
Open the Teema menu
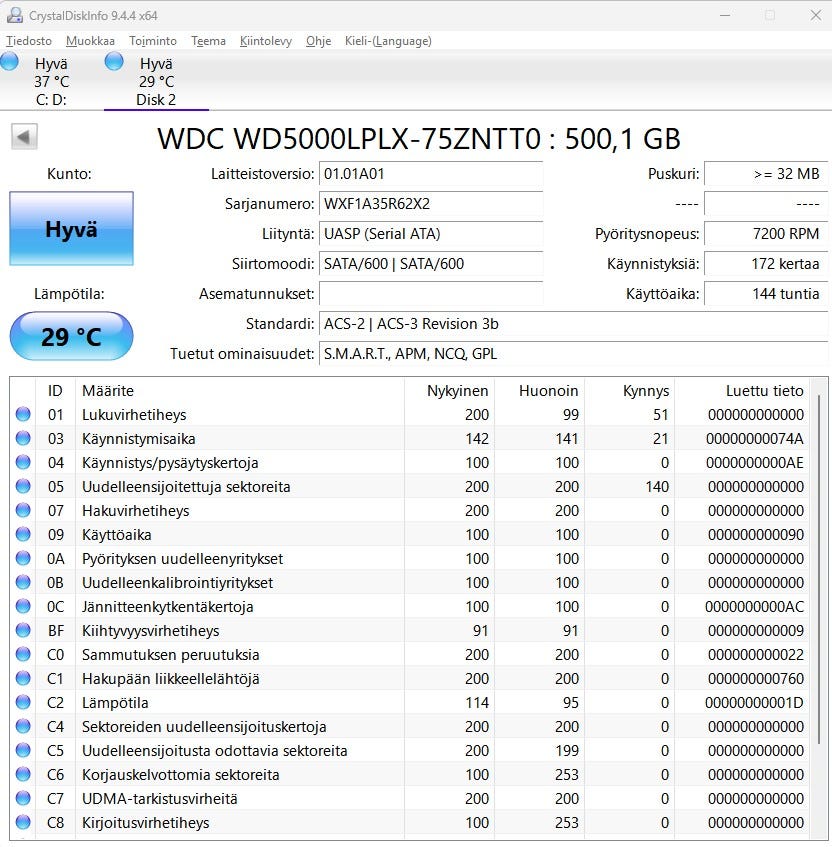(x=209, y=41)
